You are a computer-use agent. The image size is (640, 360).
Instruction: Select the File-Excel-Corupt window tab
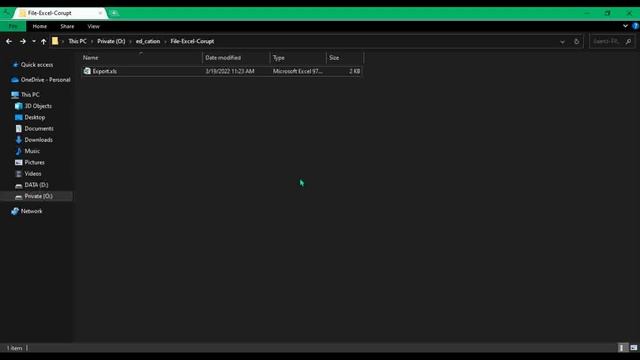(60, 13)
